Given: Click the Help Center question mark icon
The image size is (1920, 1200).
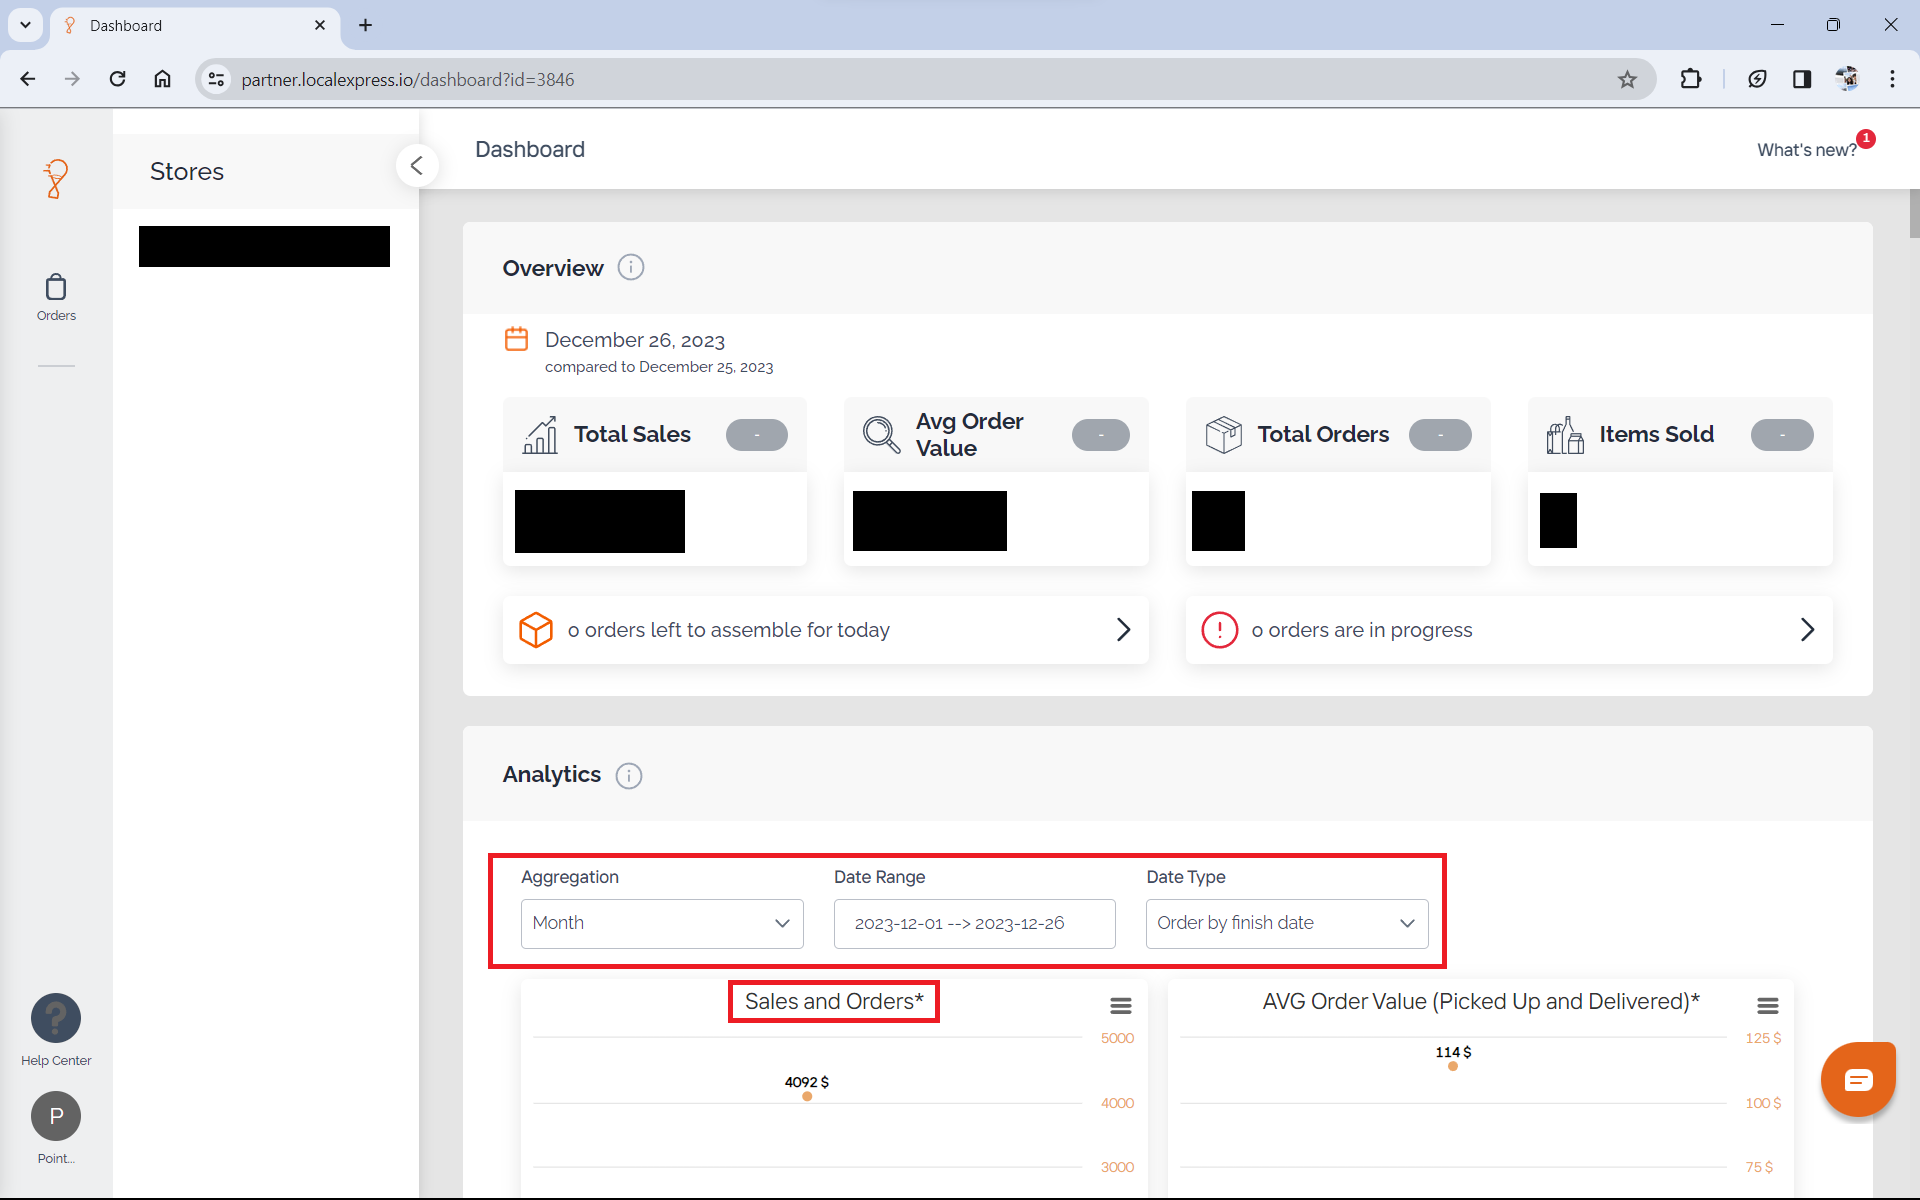Looking at the screenshot, I should [56, 1018].
